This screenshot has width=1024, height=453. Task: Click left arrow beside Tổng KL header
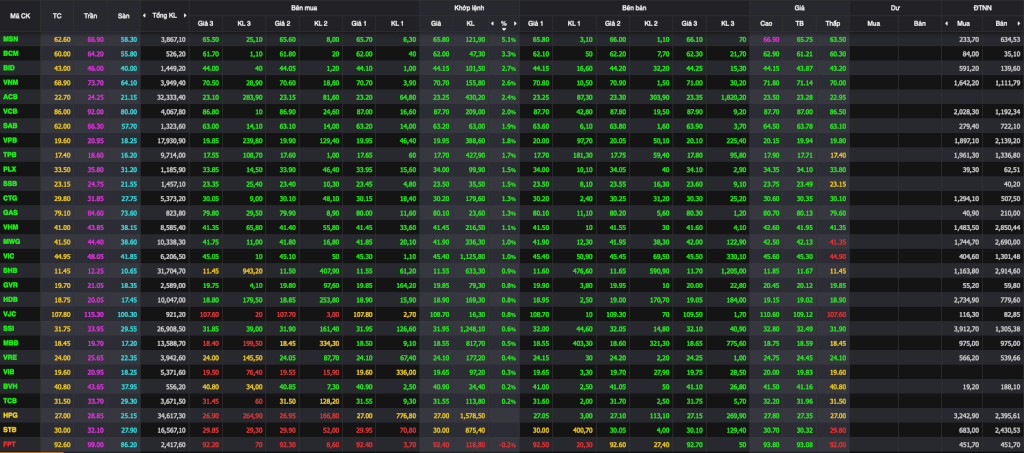(146, 14)
